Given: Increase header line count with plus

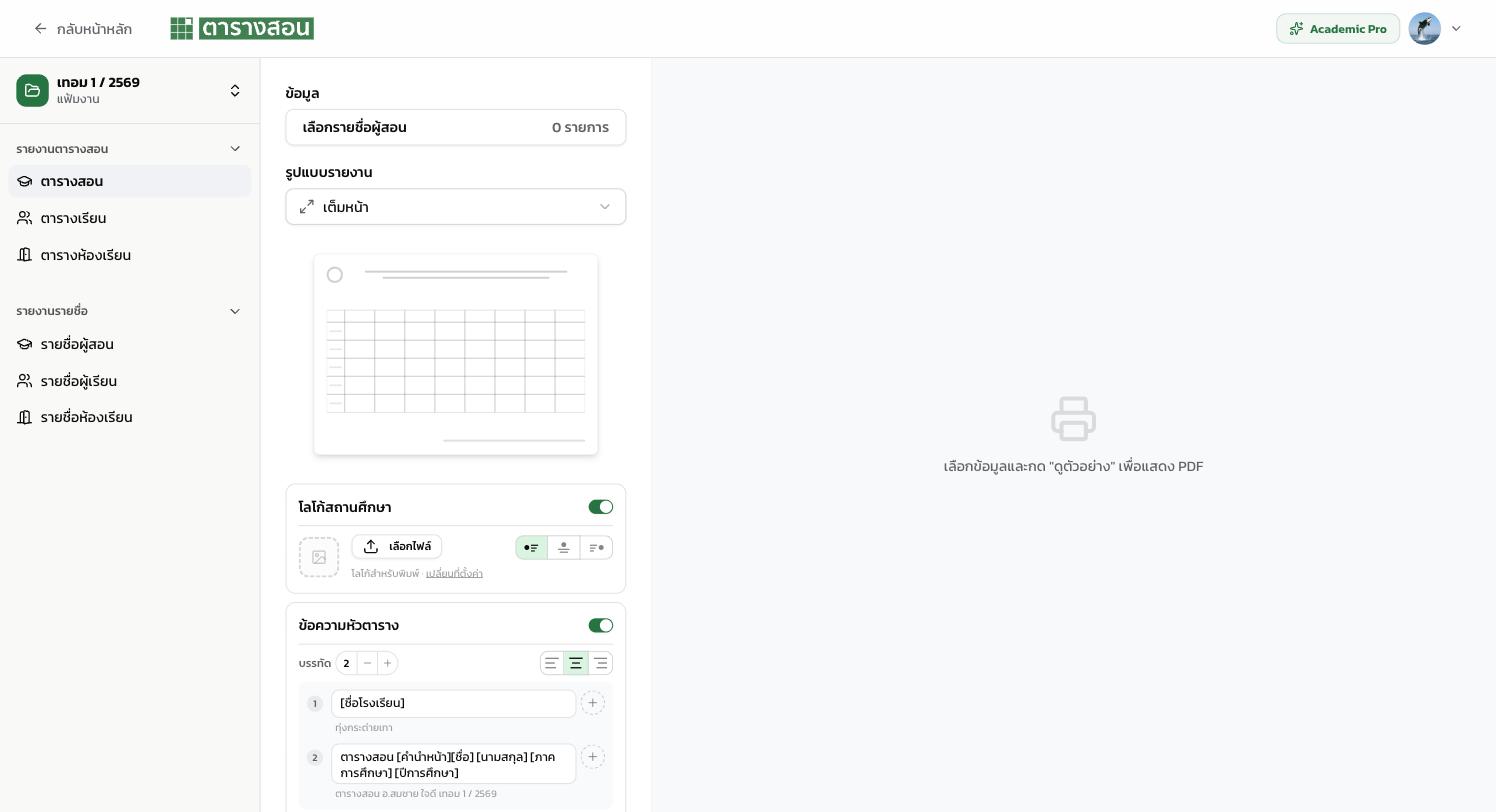Looking at the screenshot, I should pos(388,663).
